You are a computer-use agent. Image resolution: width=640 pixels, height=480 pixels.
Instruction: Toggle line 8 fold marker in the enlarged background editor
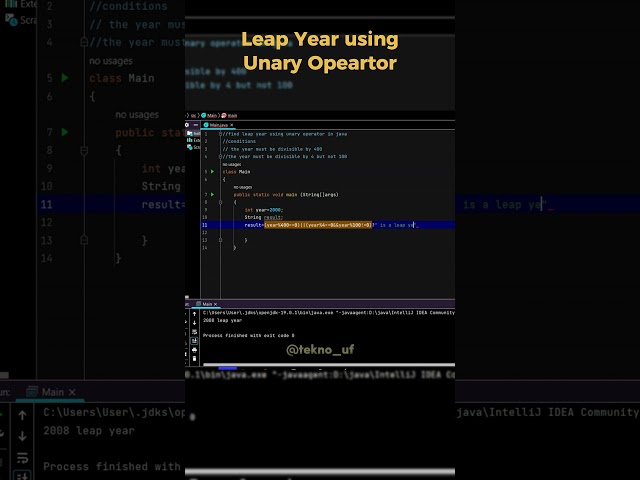coord(84,151)
